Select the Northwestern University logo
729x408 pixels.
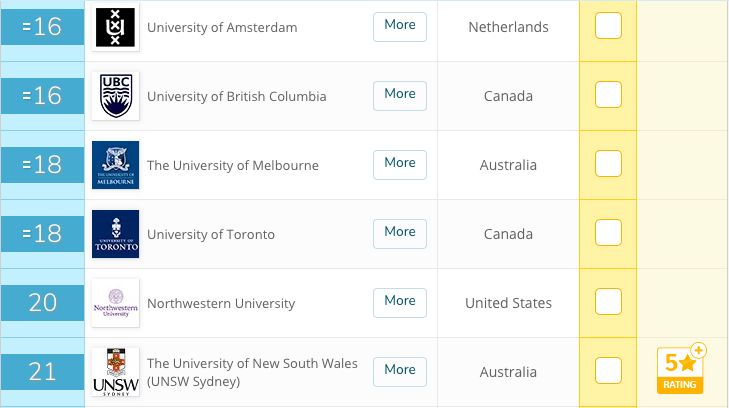click(115, 303)
